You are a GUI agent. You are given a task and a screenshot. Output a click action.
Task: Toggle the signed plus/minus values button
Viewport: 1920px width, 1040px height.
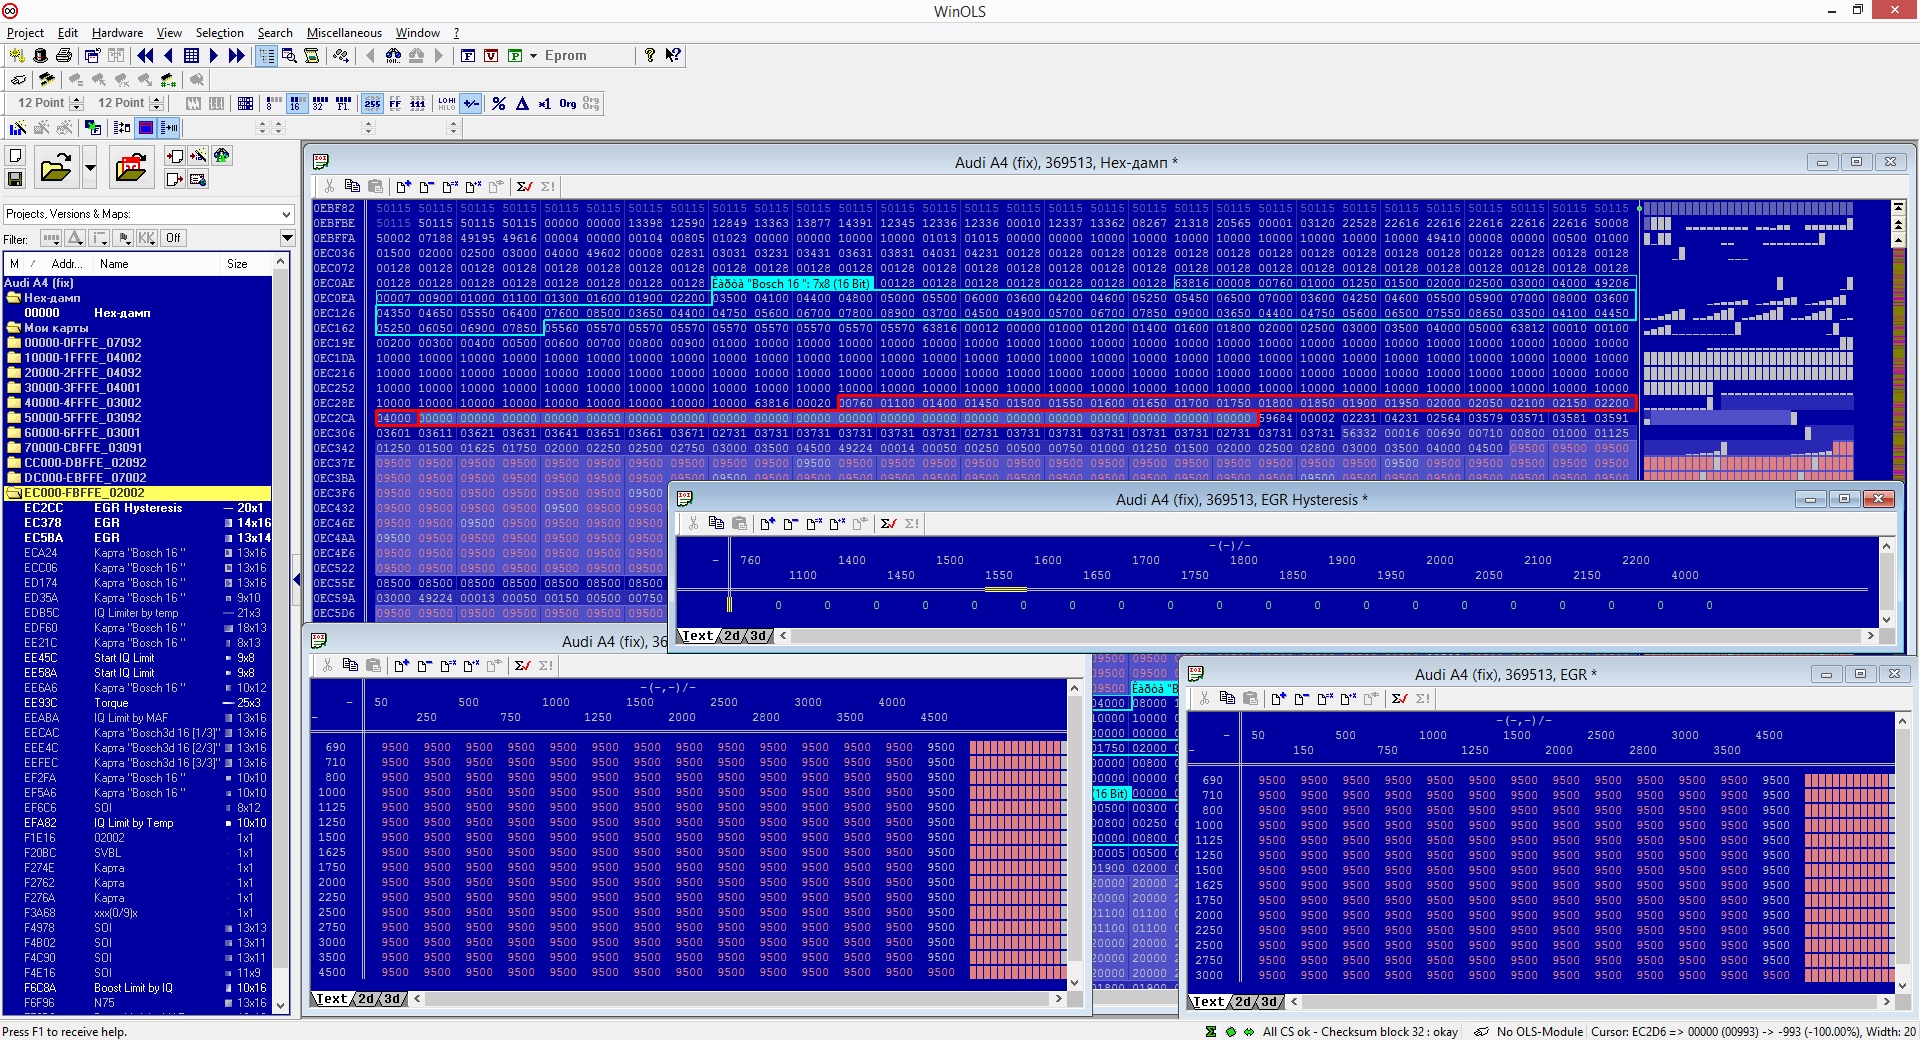pyautogui.click(x=471, y=103)
